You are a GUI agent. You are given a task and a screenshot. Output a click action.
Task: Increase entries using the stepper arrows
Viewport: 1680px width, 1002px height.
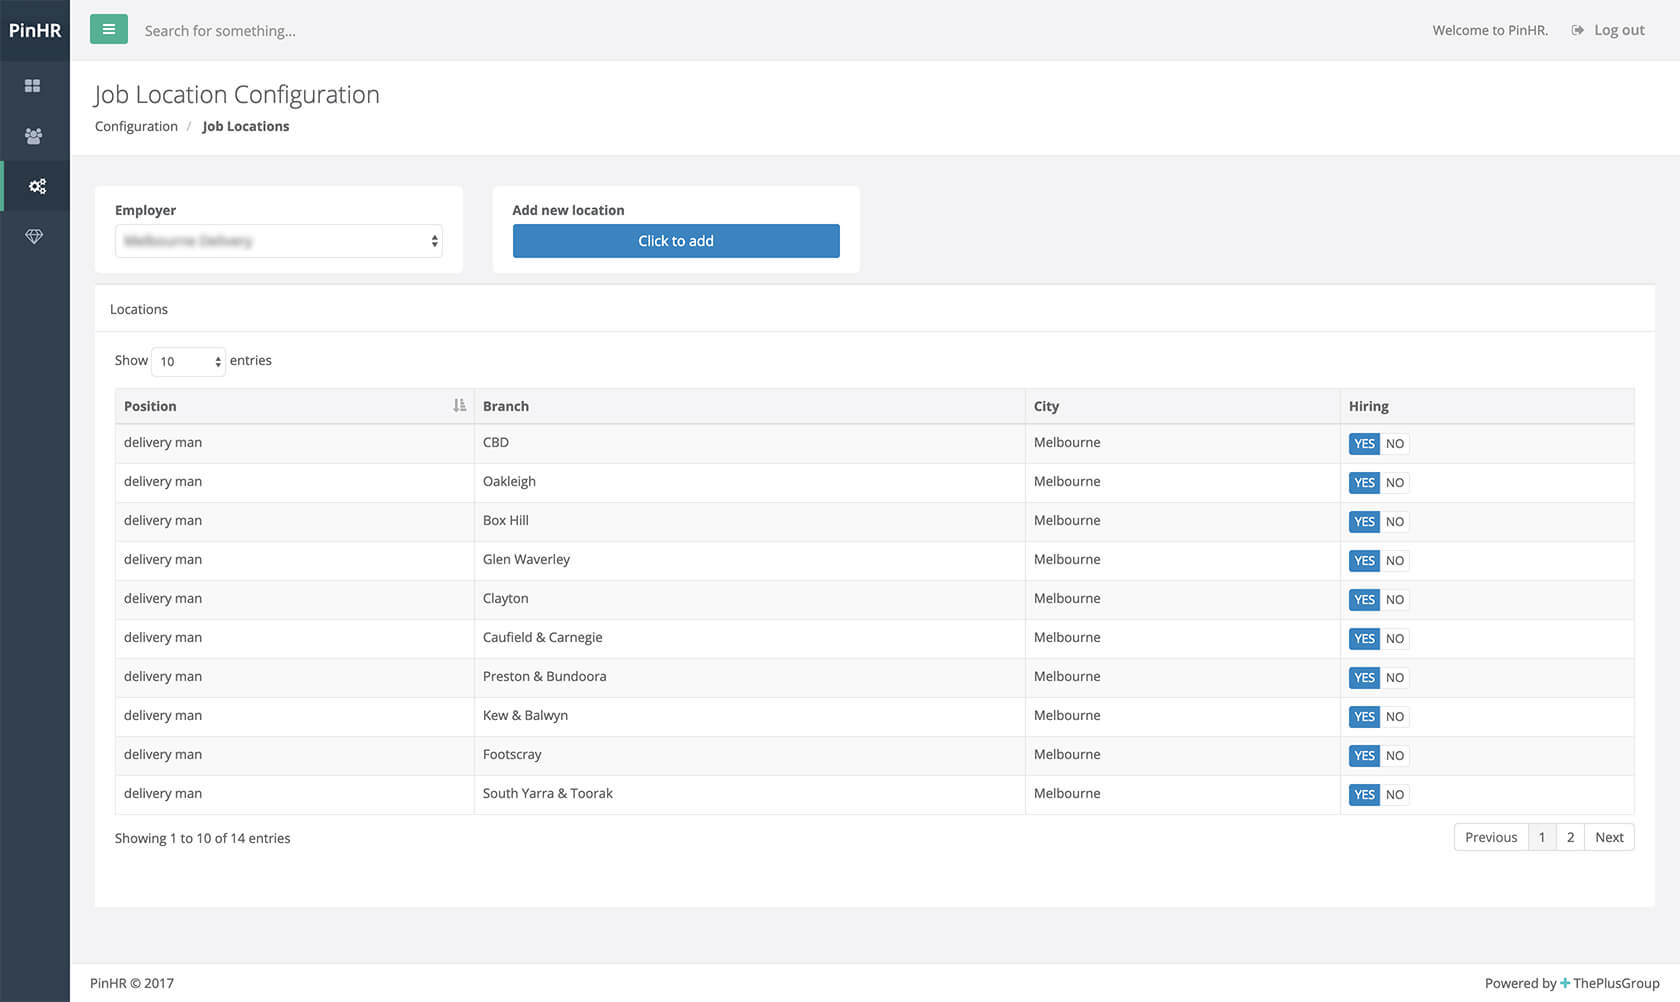[218, 361]
